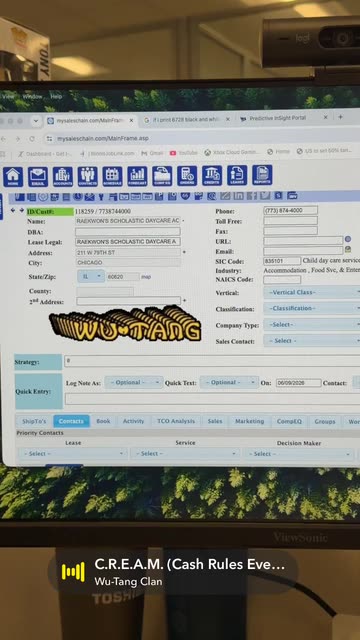
Task: Open the Gmail bookmark
Action: 152,153
